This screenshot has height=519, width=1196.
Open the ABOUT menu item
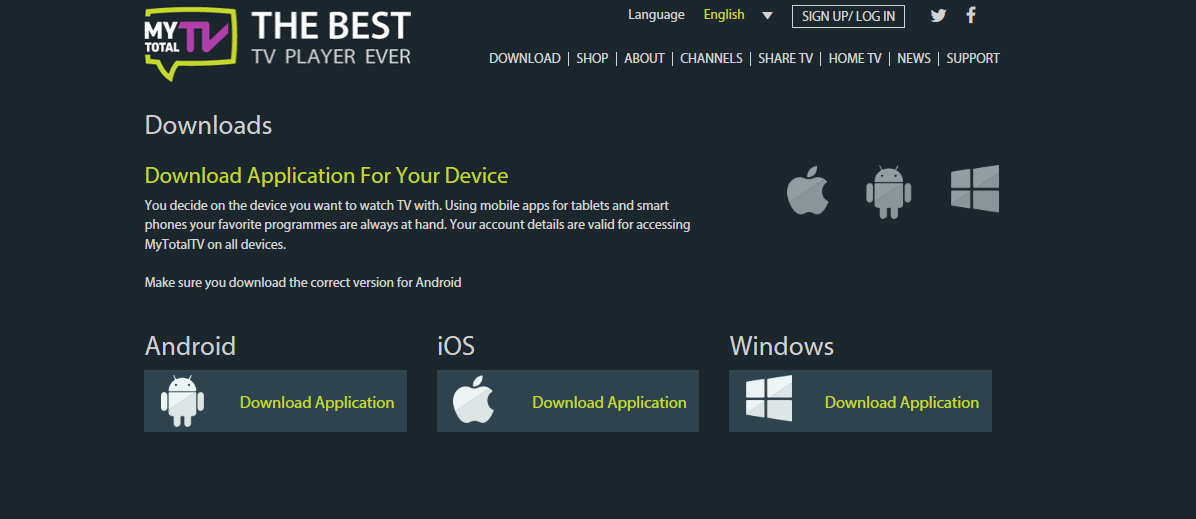tap(645, 59)
